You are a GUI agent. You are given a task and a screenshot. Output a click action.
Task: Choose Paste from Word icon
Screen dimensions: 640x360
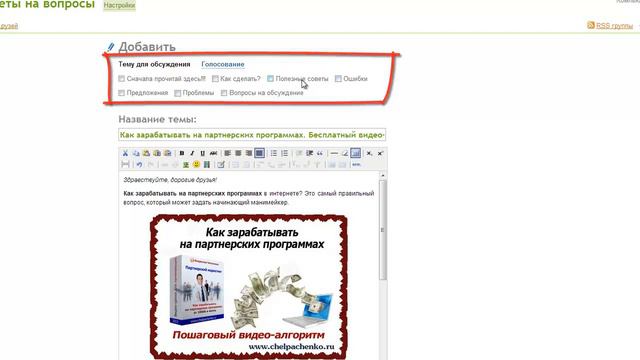click(x=167, y=153)
